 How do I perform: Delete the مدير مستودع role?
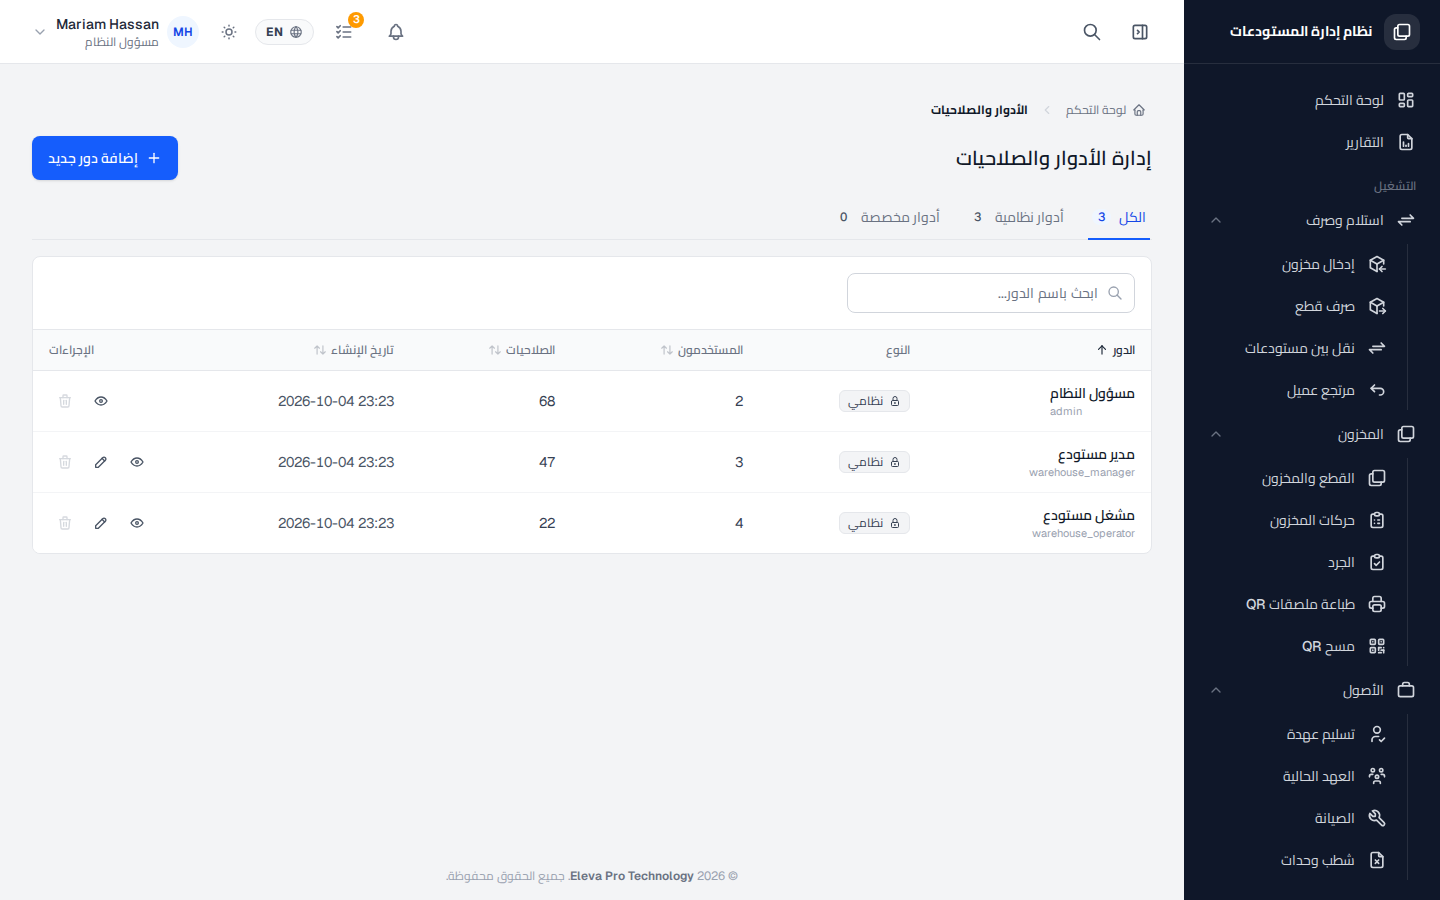click(65, 462)
